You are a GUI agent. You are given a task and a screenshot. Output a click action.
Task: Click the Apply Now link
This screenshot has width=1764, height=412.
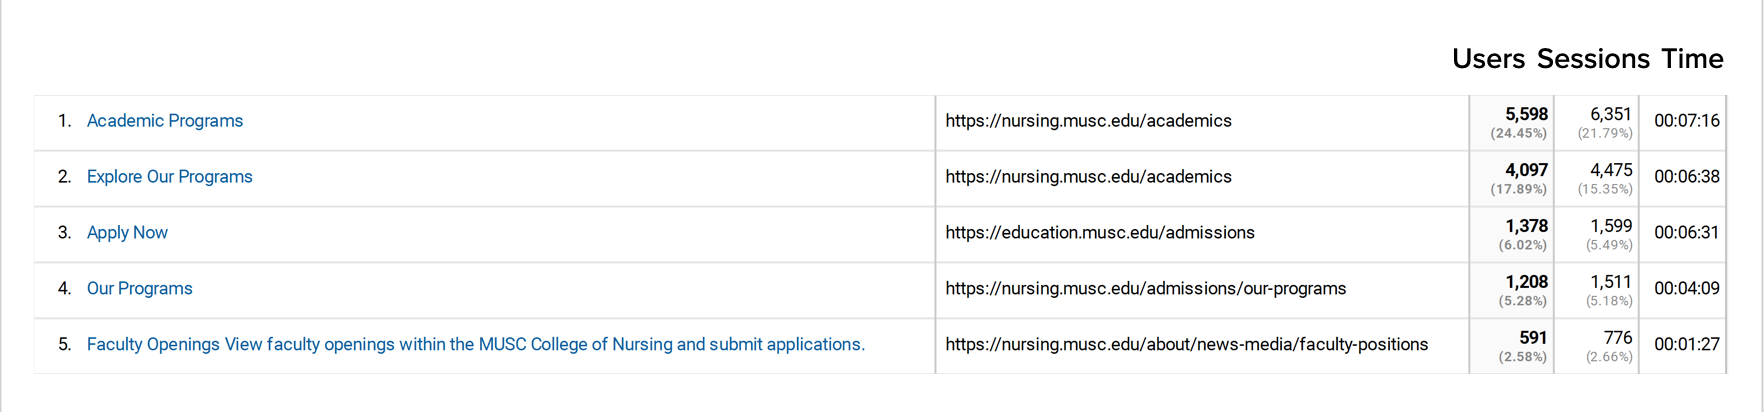127,233
